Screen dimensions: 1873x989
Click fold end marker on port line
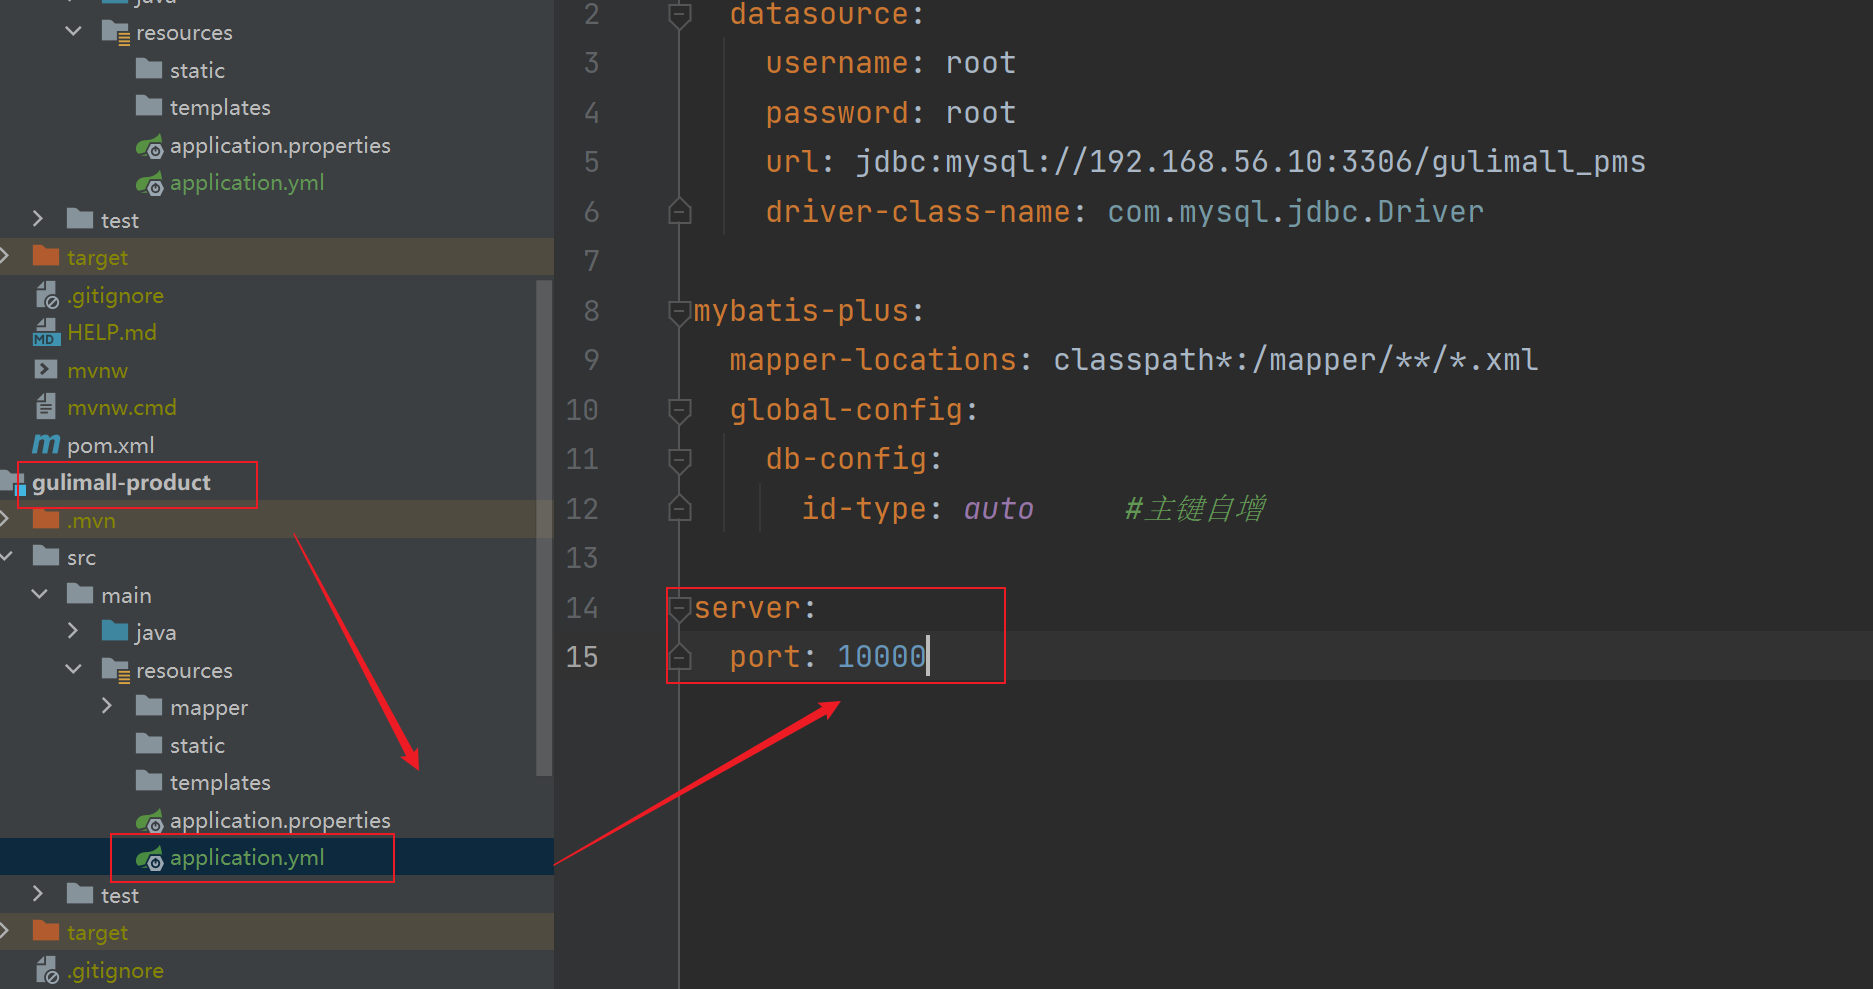point(679,656)
